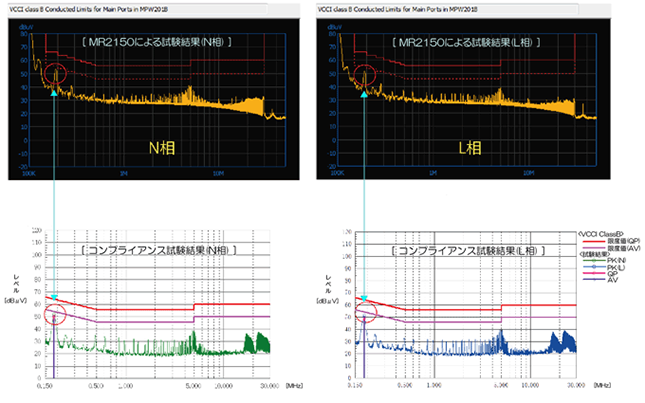This screenshot has height=403, width=645.
Task: Click the purple AV limit line in L相 compliance chart
Action: click(x=452, y=322)
